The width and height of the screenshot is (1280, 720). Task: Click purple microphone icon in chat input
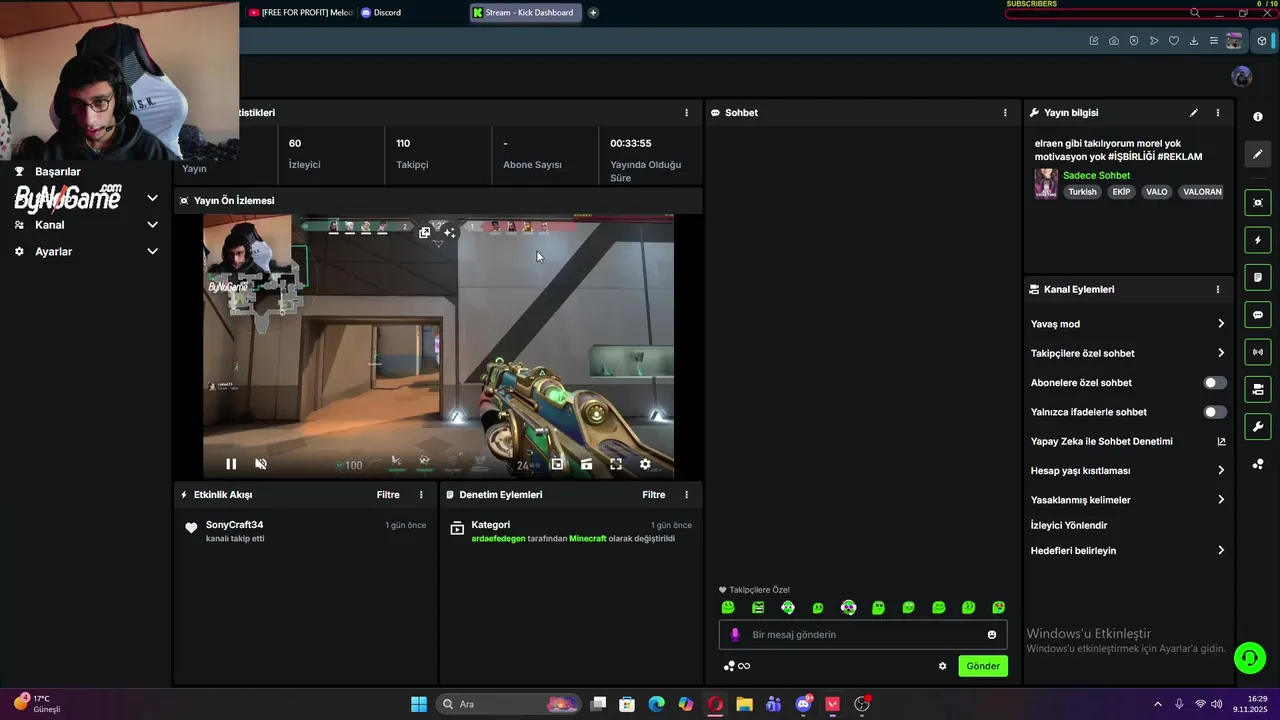(x=735, y=635)
